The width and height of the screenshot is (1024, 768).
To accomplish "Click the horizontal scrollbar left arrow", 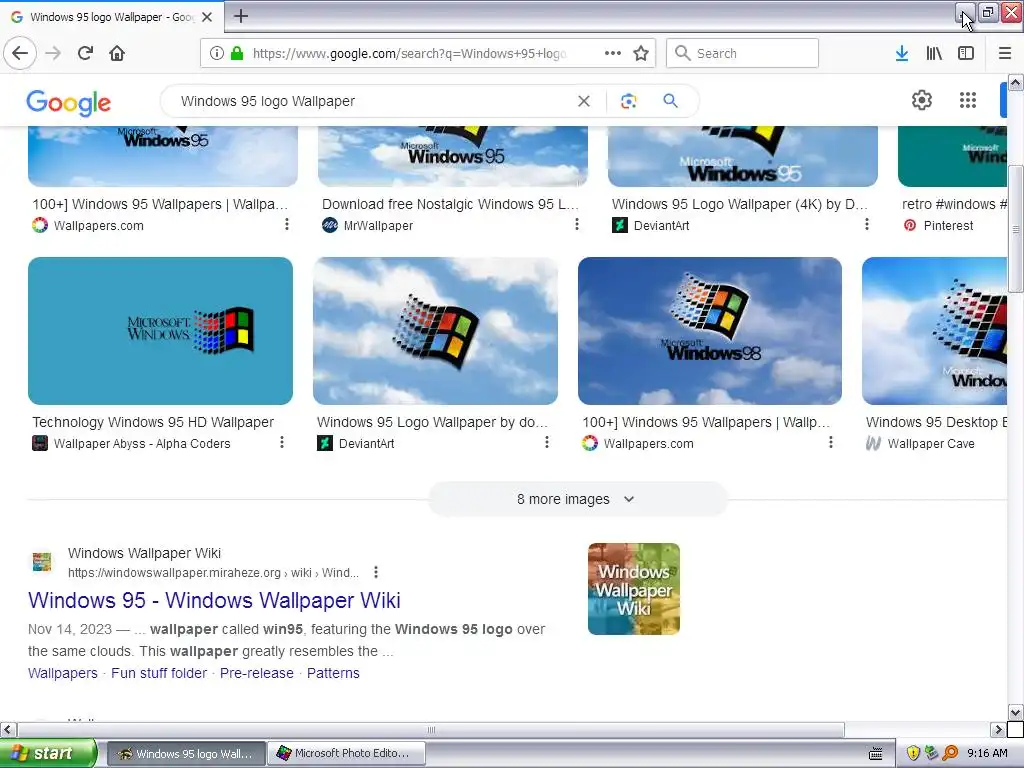I will click(8, 729).
